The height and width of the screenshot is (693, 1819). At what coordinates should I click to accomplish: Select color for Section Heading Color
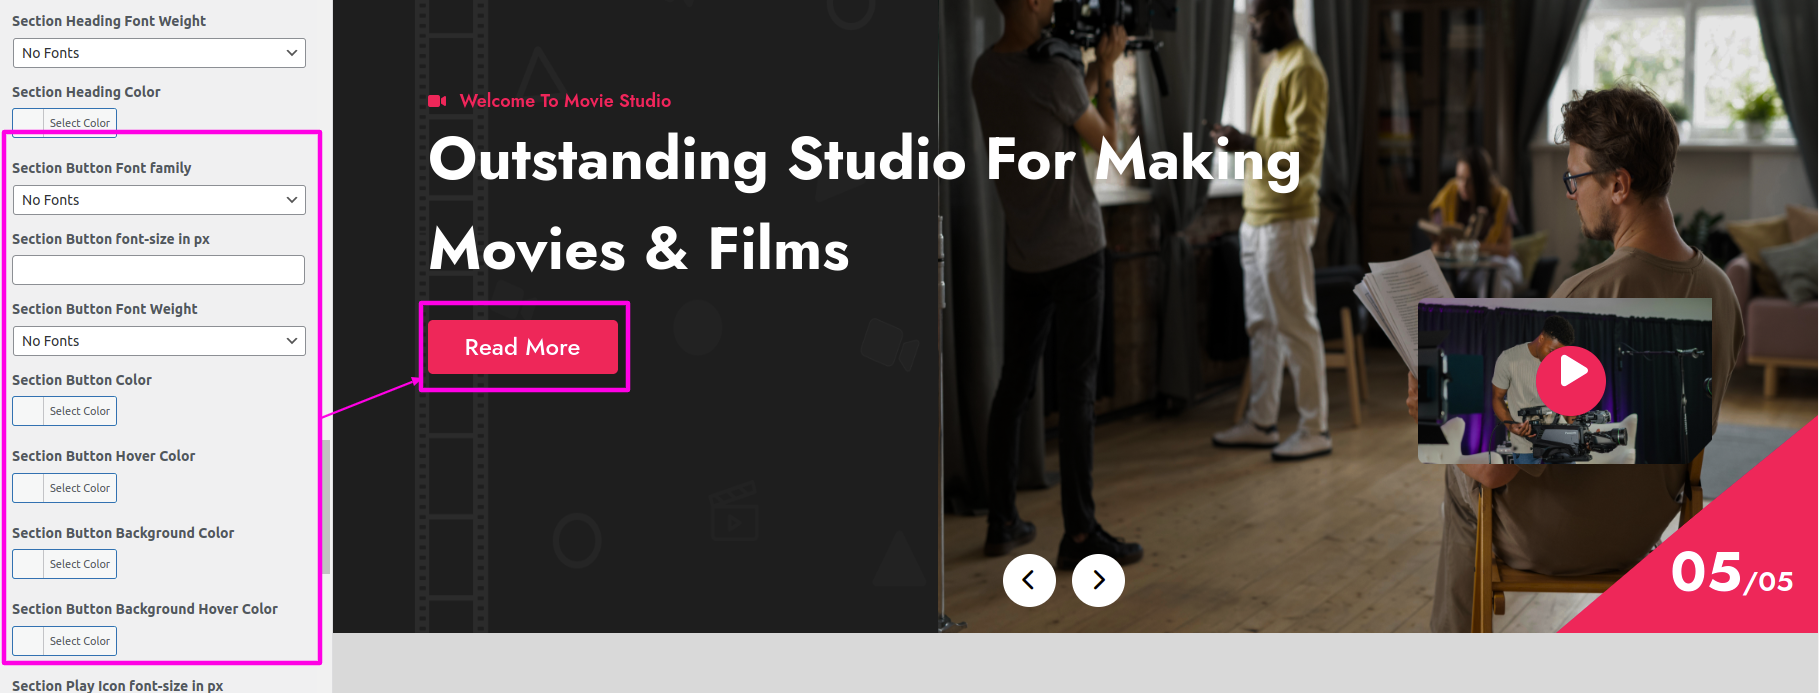click(65, 123)
